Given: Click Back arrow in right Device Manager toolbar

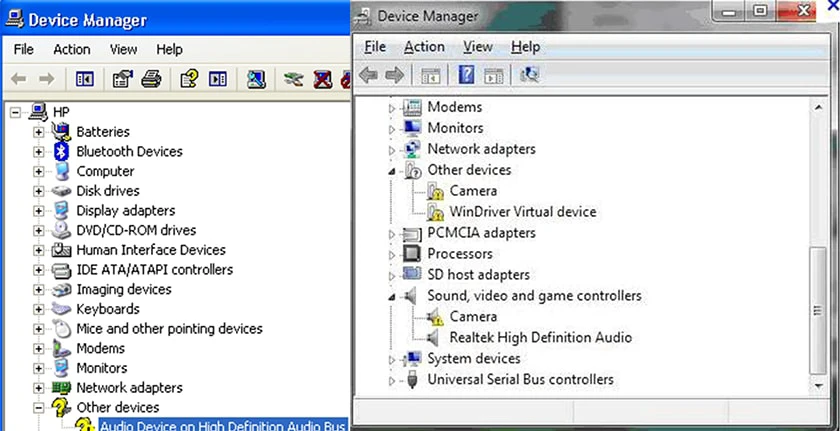Looking at the screenshot, I should [368, 75].
